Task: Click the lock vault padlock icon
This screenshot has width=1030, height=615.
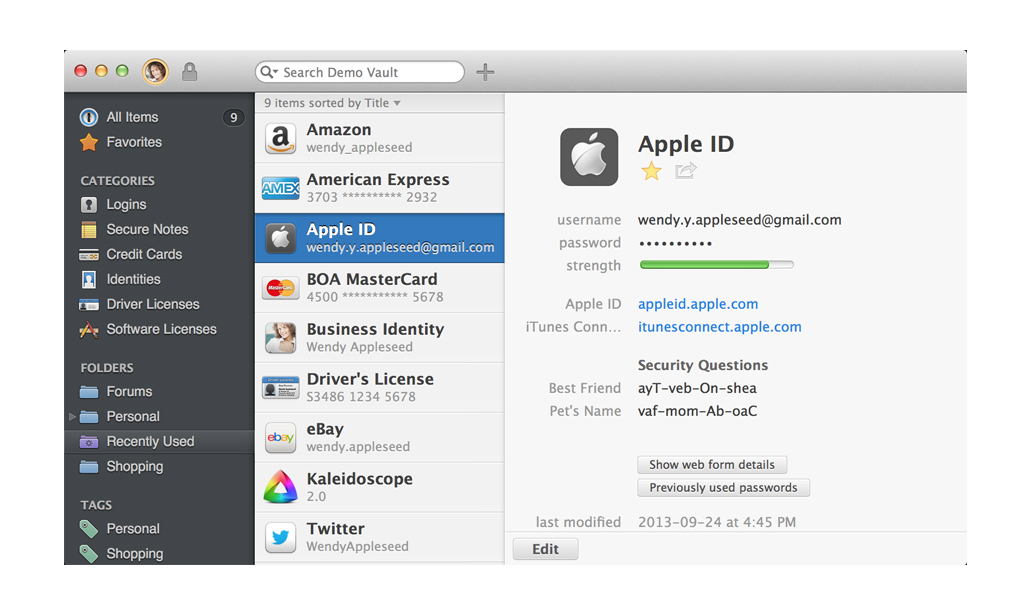Action: click(189, 72)
